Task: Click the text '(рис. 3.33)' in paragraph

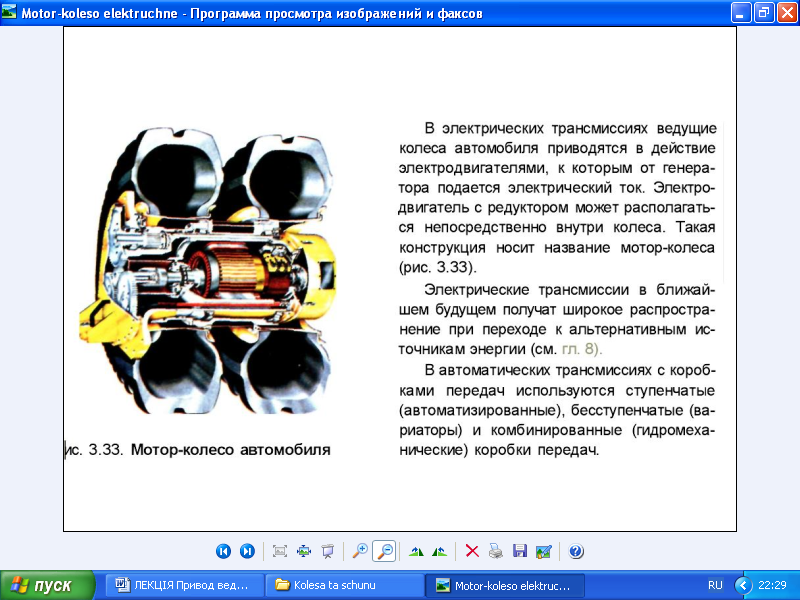Action: [x=437, y=267]
